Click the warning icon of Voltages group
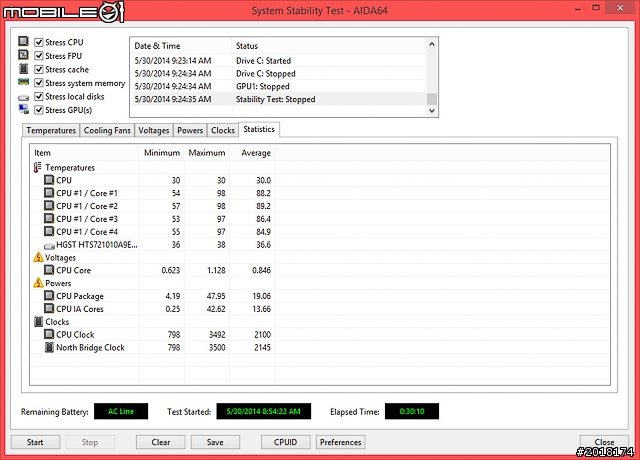Screen dimensions: 640x460 (38, 257)
